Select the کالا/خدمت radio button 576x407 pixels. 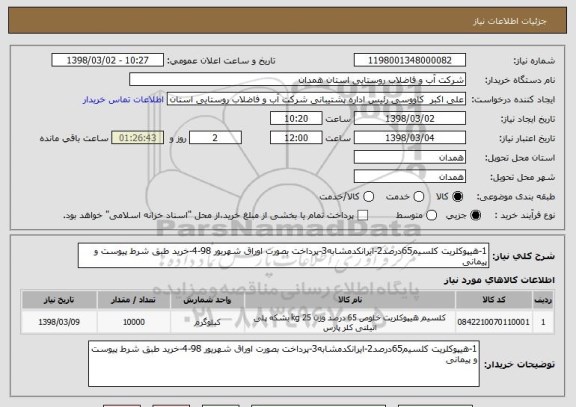coord(368,197)
